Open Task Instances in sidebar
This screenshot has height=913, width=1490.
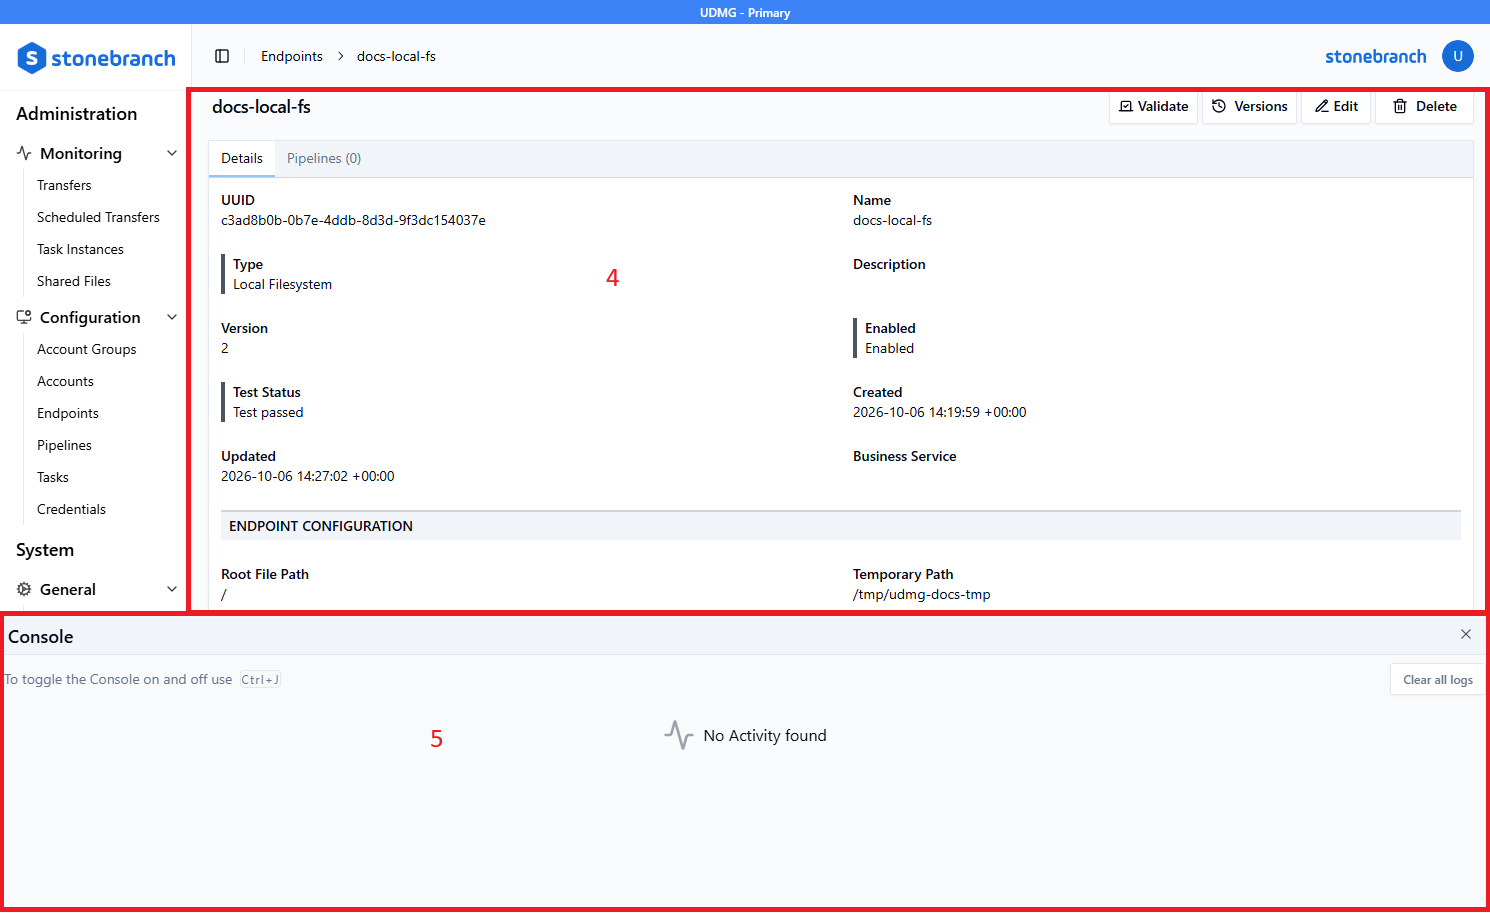click(x=80, y=249)
